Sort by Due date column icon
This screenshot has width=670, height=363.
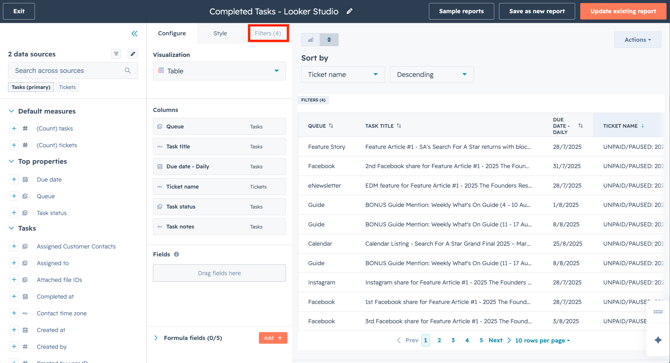580,126
